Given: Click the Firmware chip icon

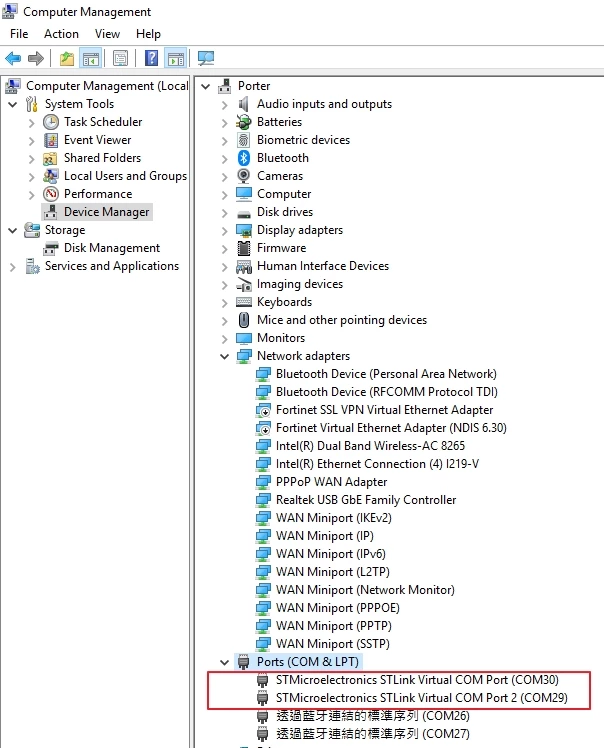Looking at the screenshot, I should point(244,248).
